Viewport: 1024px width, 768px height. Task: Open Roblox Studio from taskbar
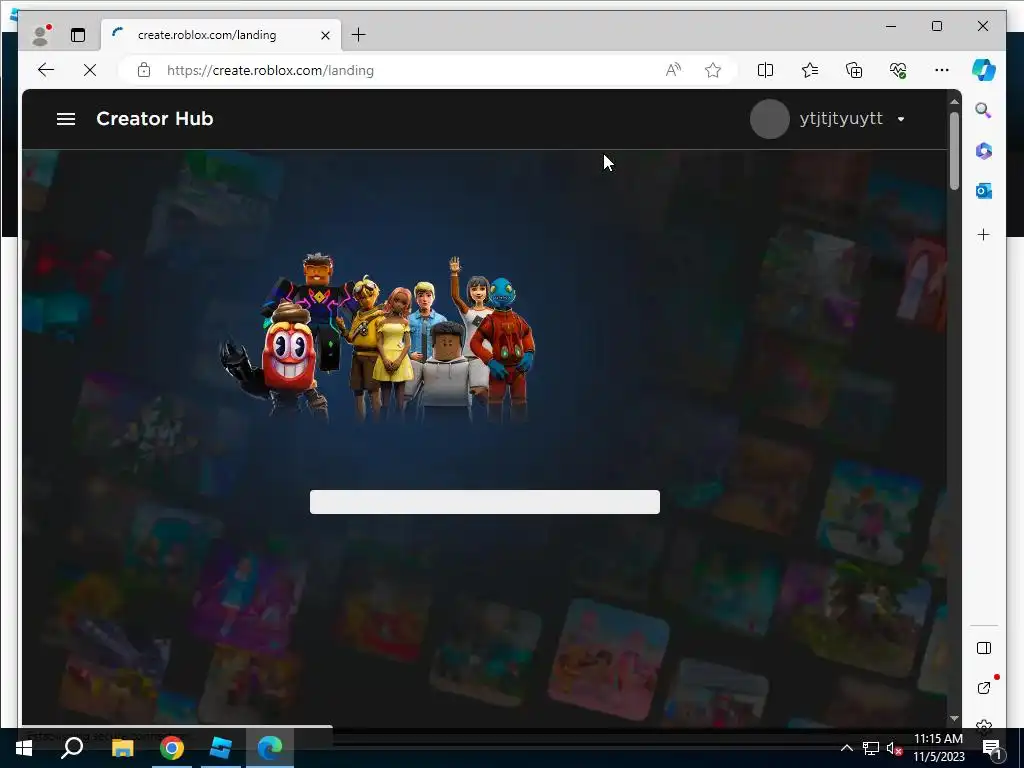coord(221,748)
